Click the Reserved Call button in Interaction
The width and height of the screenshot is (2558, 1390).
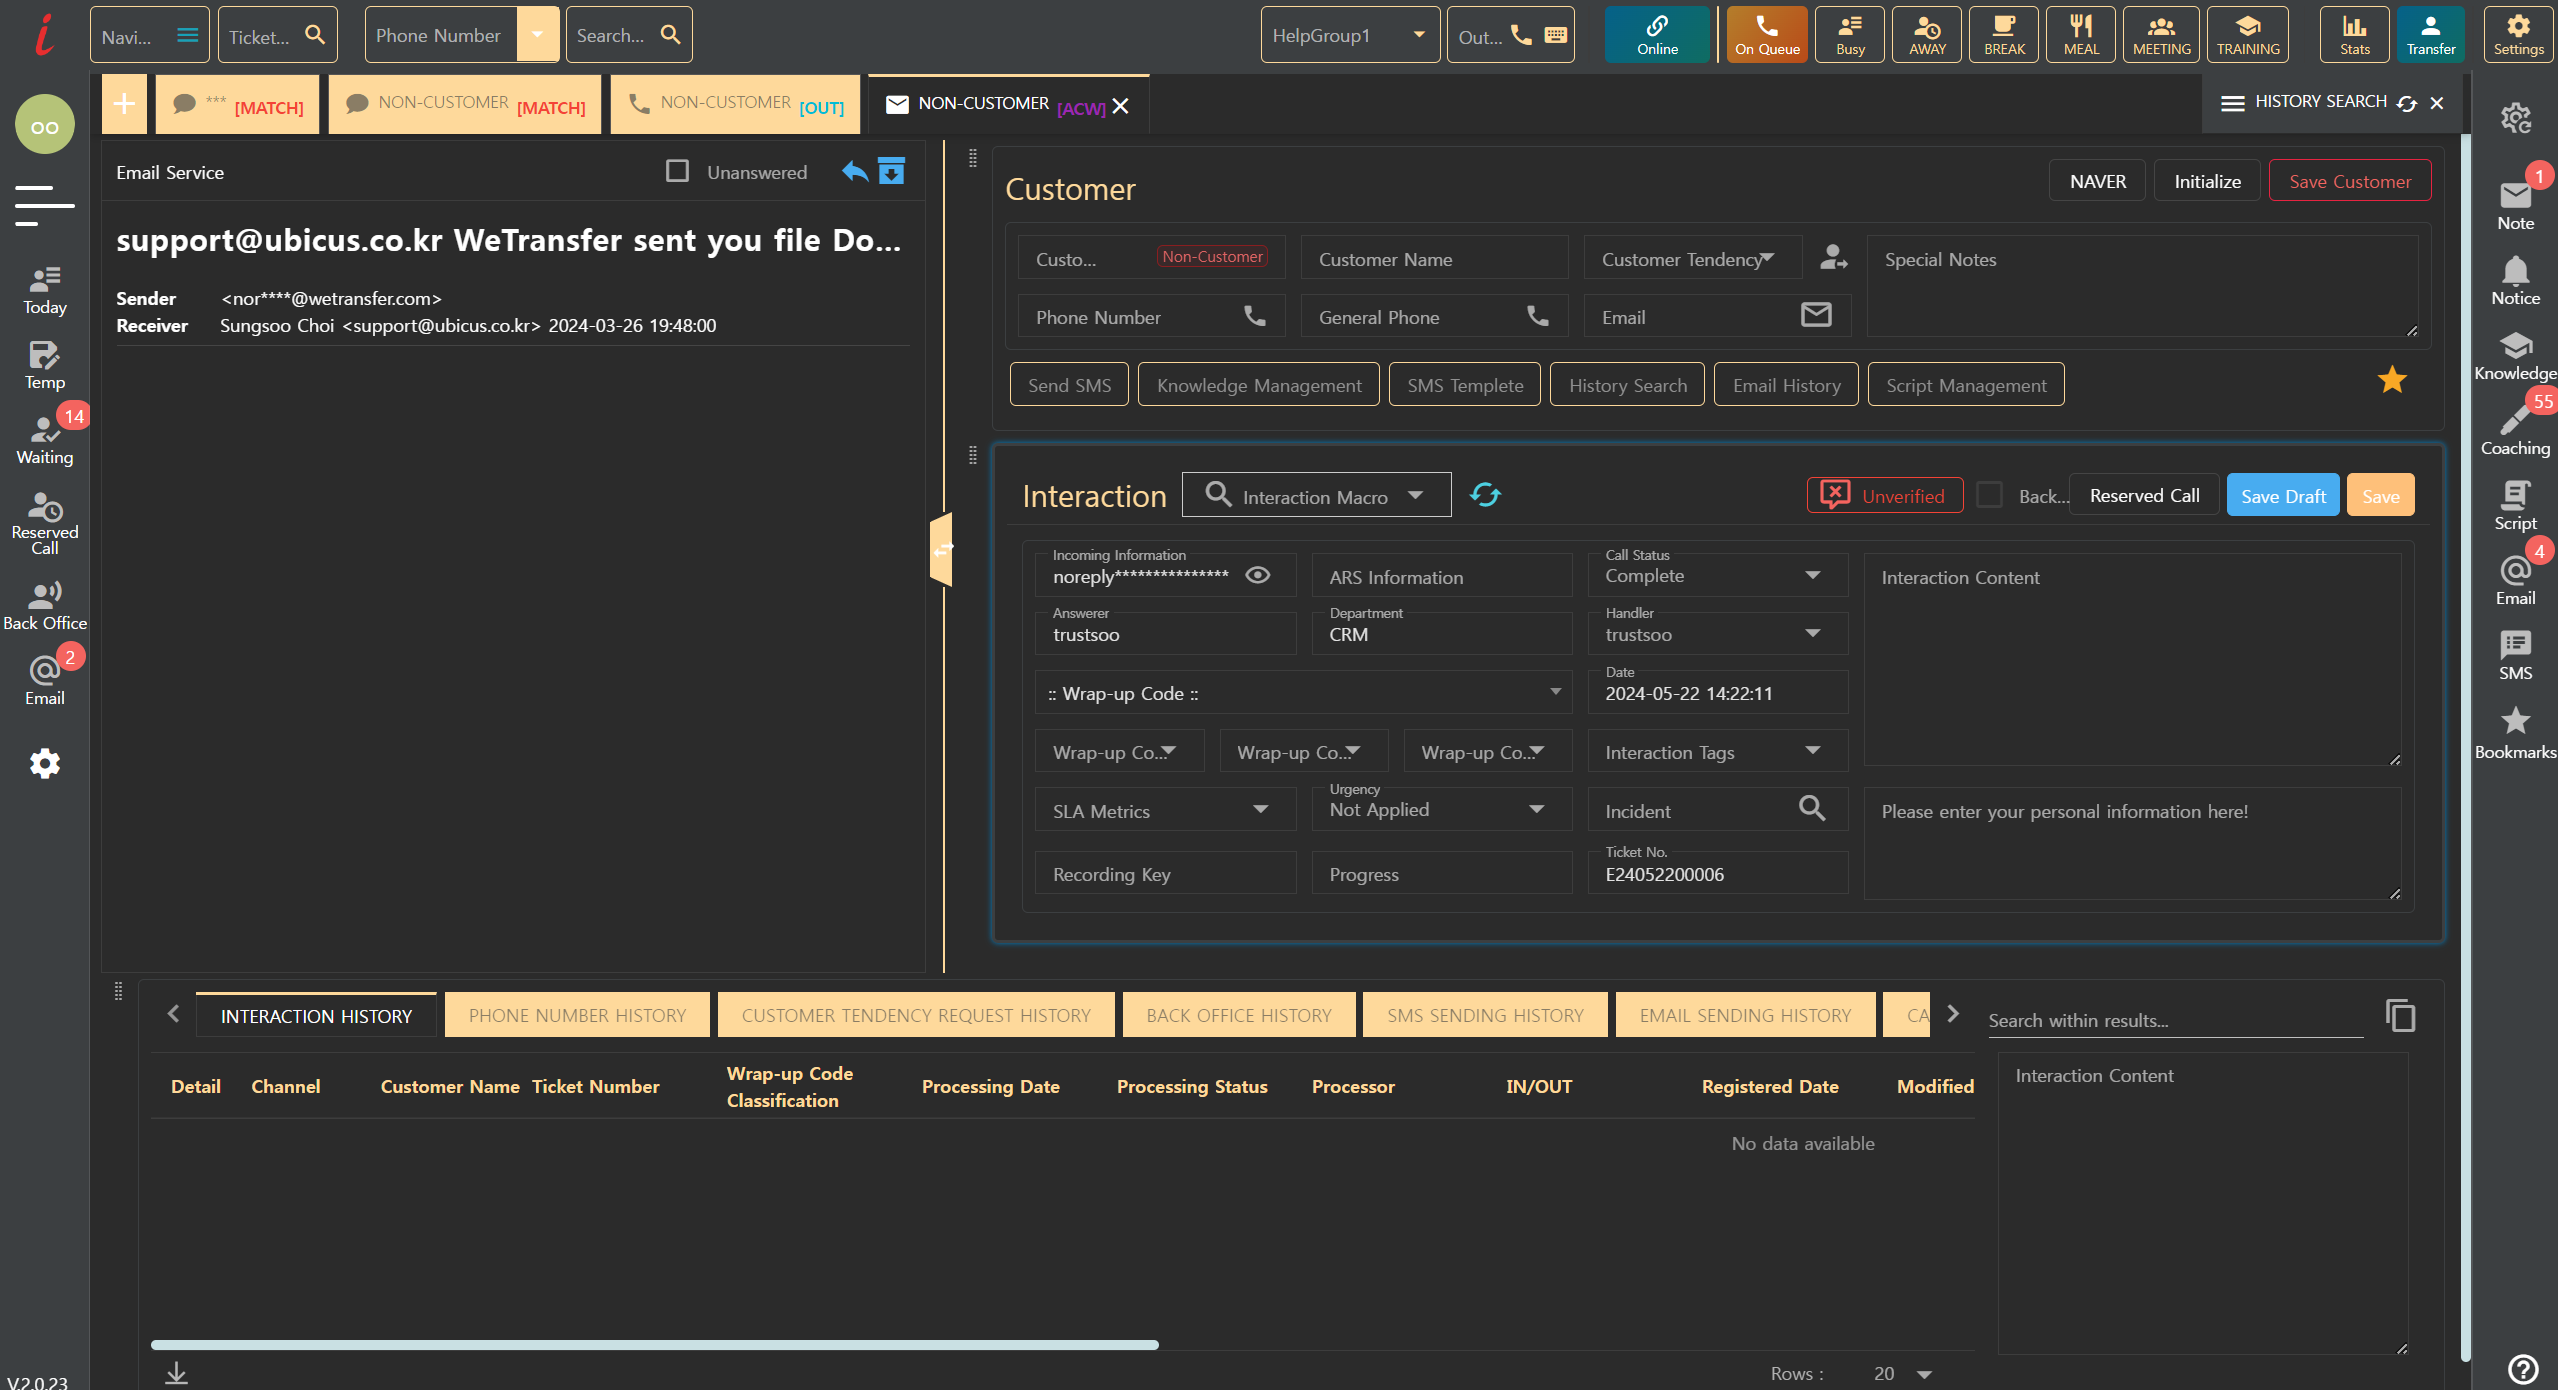[2144, 495]
